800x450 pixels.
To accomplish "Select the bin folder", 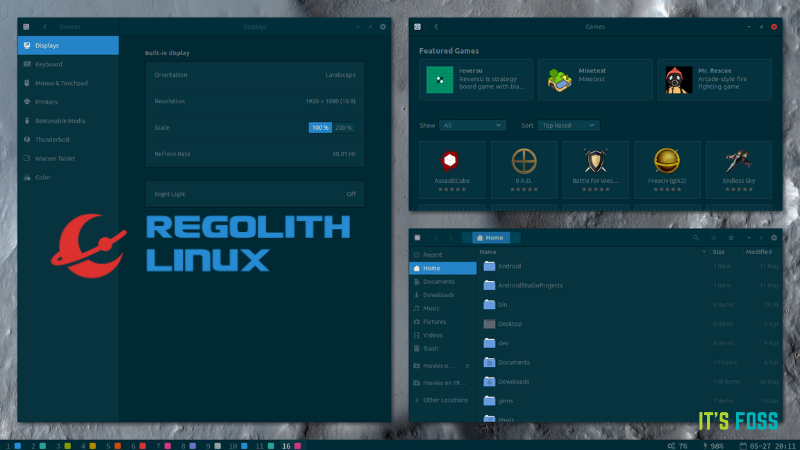I will point(630,305).
